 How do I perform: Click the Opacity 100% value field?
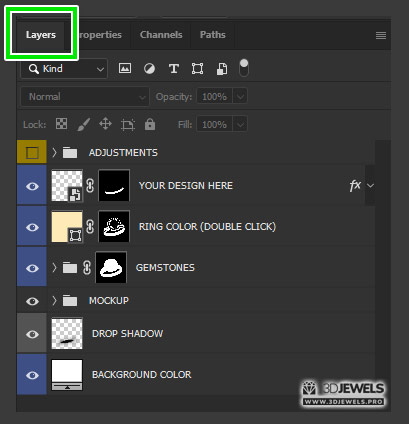[215, 97]
